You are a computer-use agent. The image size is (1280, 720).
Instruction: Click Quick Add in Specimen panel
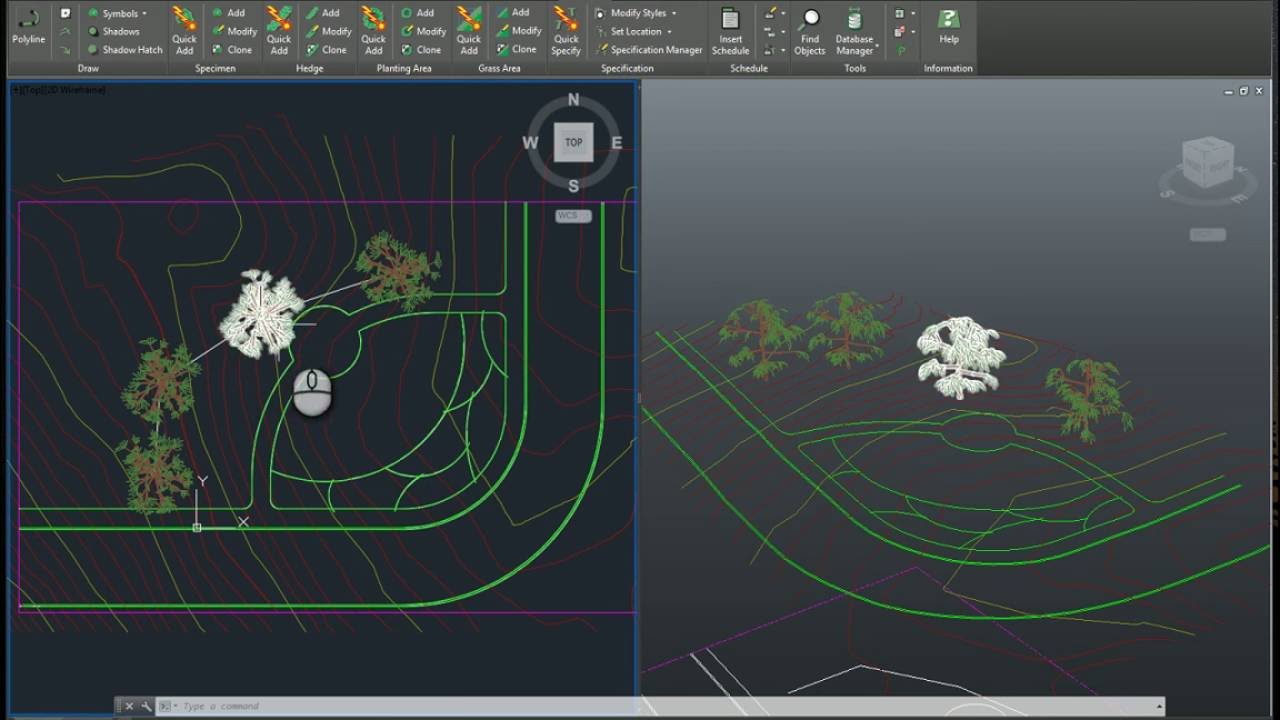click(x=184, y=31)
